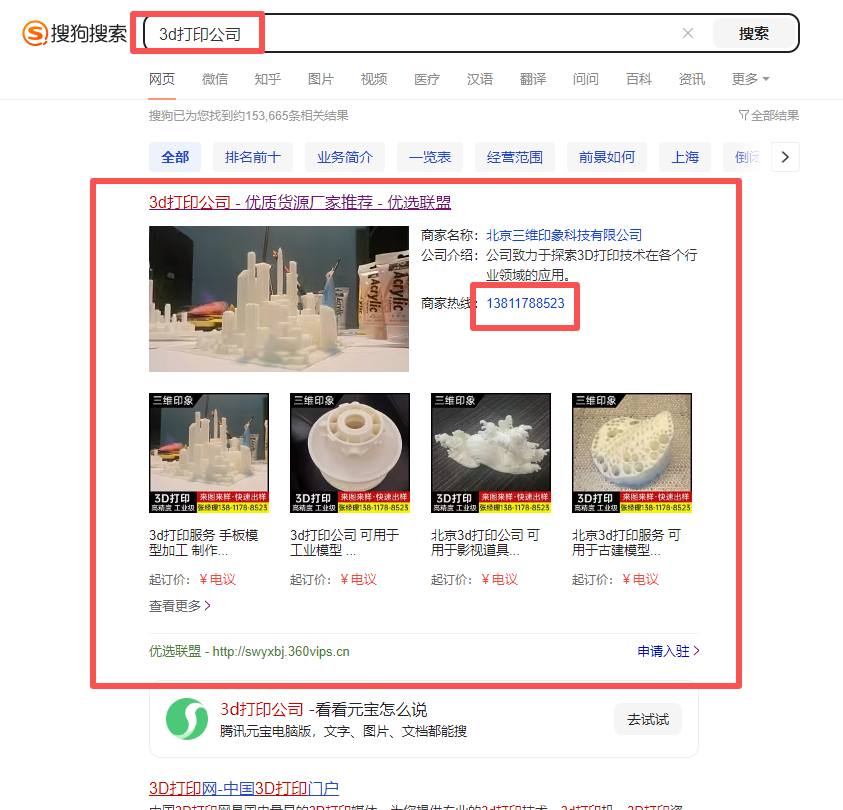Clear the search box with X icon
The width and height of the screenshot is (843, 810).
click(688, 33)
